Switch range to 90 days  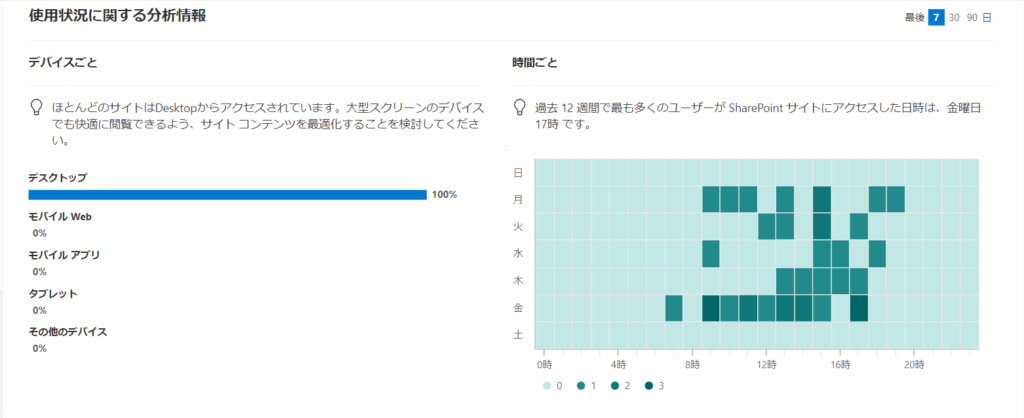pos(972,18)
